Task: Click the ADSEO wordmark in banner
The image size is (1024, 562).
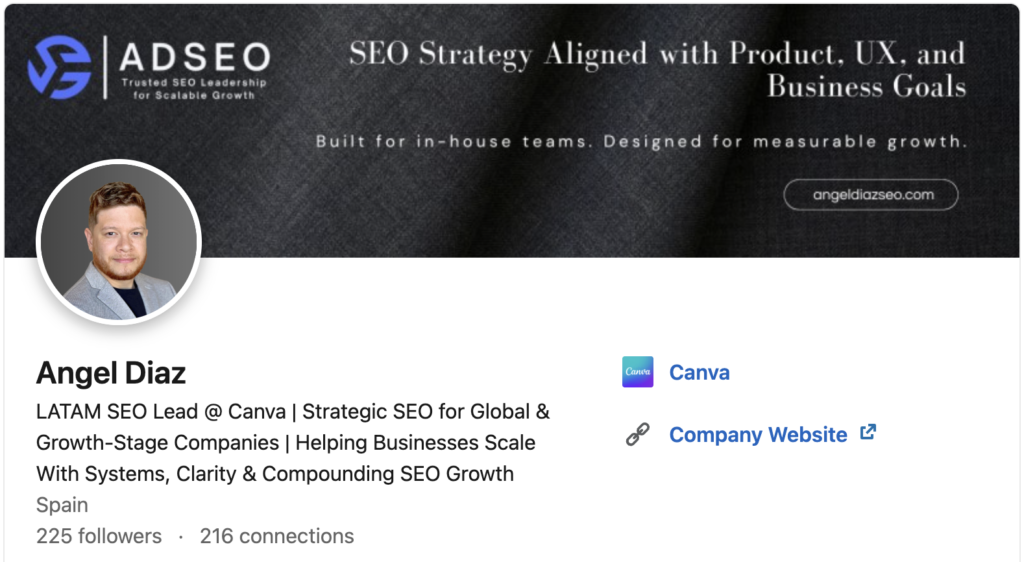Action: [x=193, y=57]
